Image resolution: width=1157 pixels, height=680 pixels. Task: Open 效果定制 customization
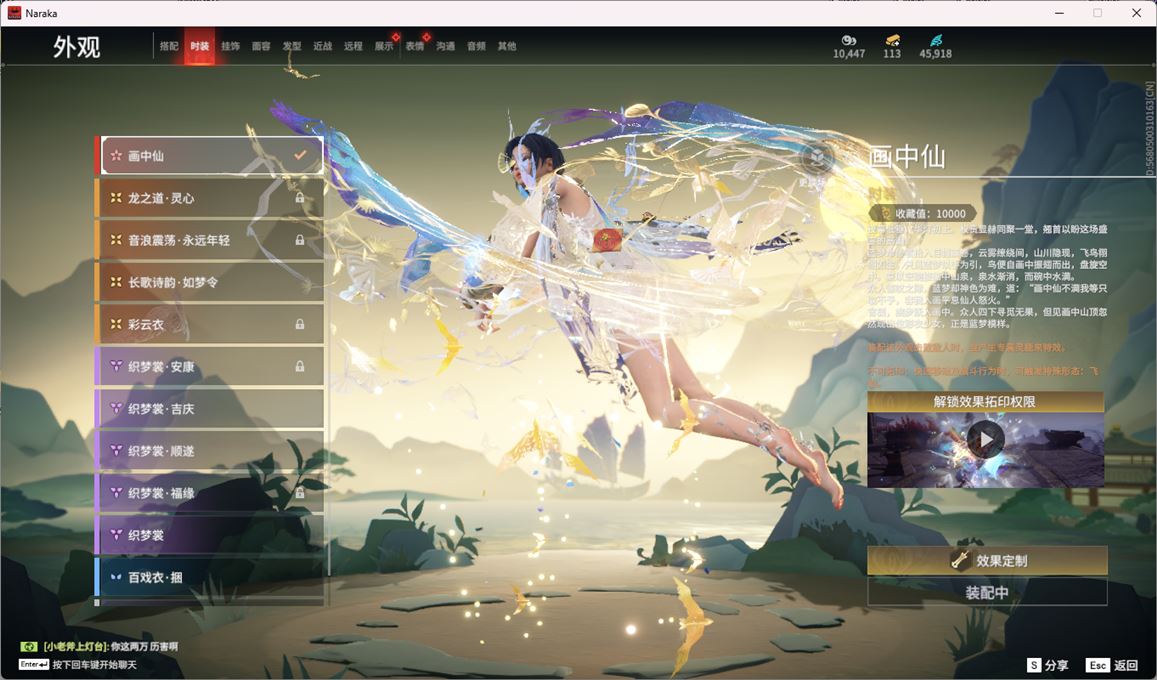(987, 561)
